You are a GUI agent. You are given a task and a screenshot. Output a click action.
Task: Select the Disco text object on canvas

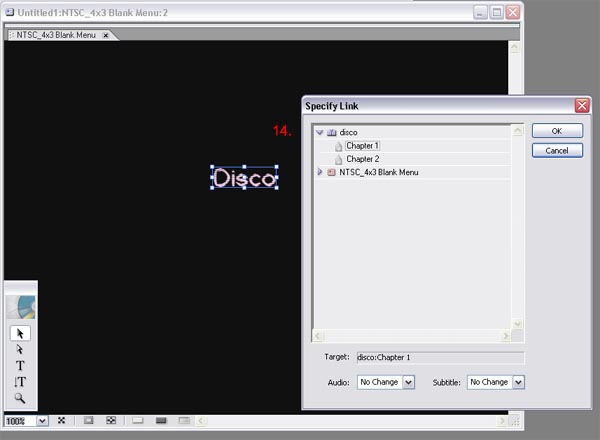coord(245,178)
